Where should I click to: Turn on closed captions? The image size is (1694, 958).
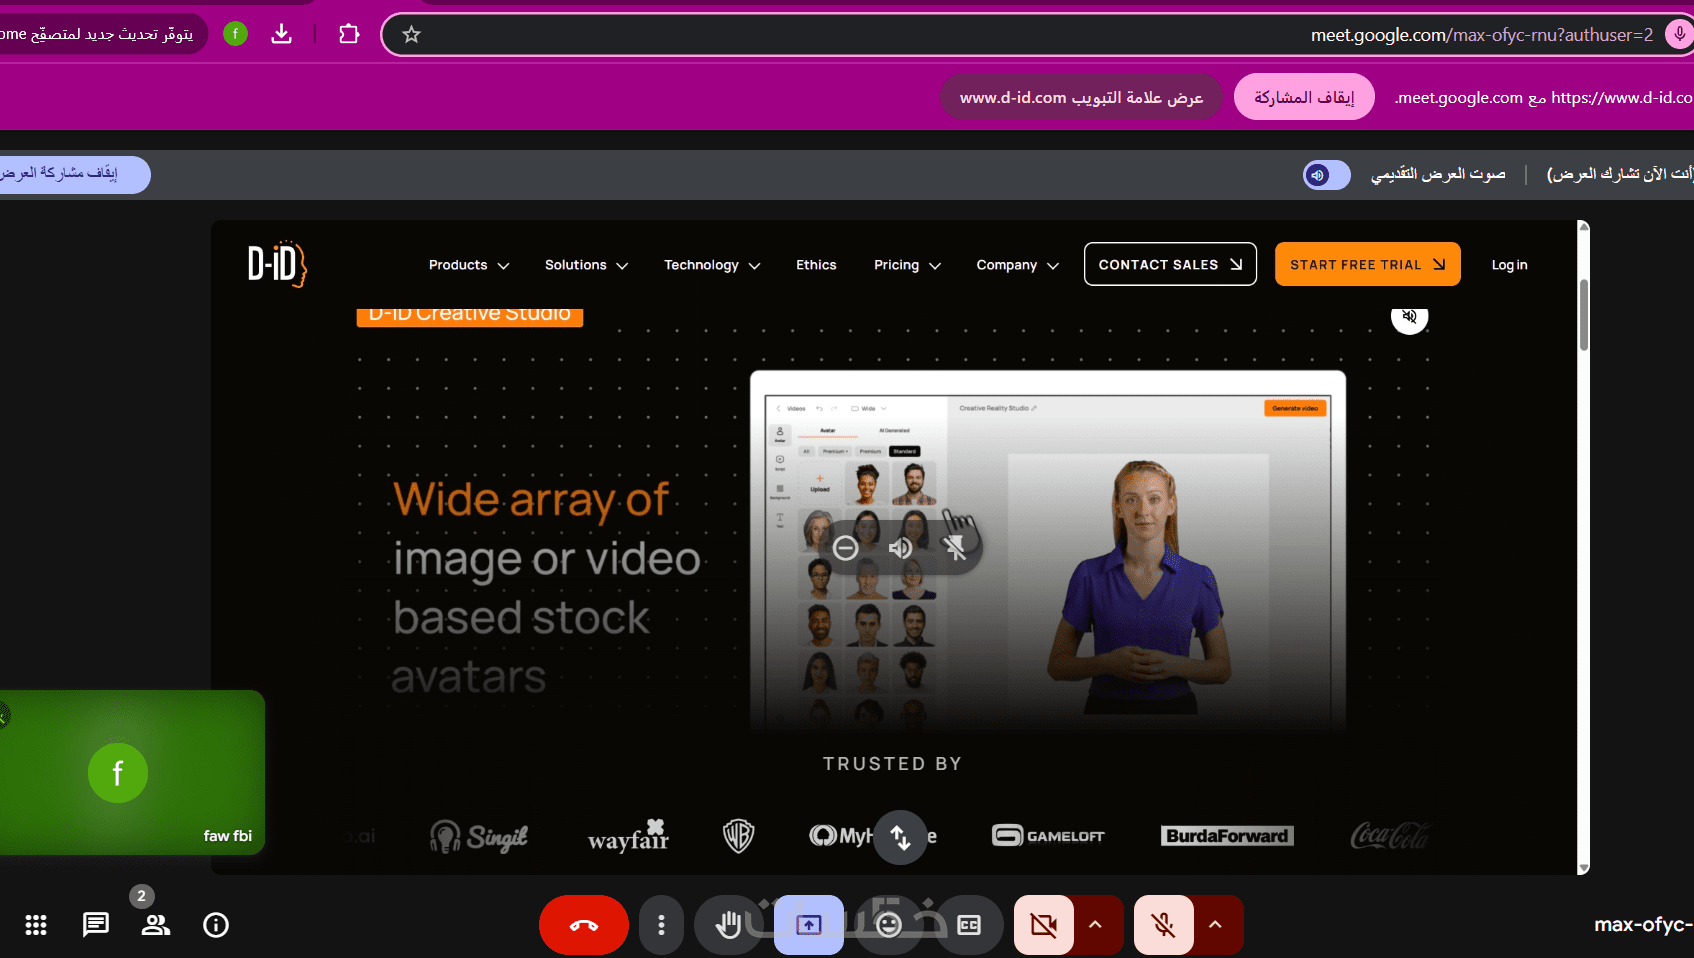969,925
